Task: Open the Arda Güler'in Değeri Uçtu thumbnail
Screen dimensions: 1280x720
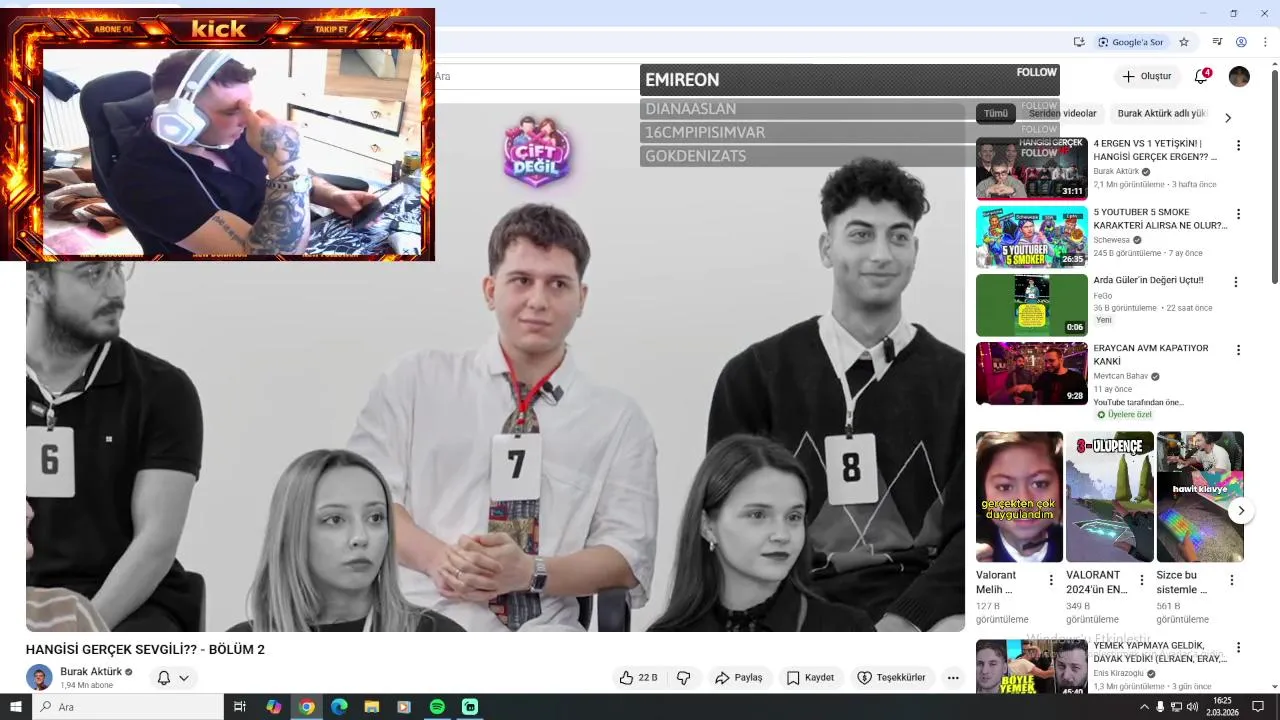Action: point(1031,305)
